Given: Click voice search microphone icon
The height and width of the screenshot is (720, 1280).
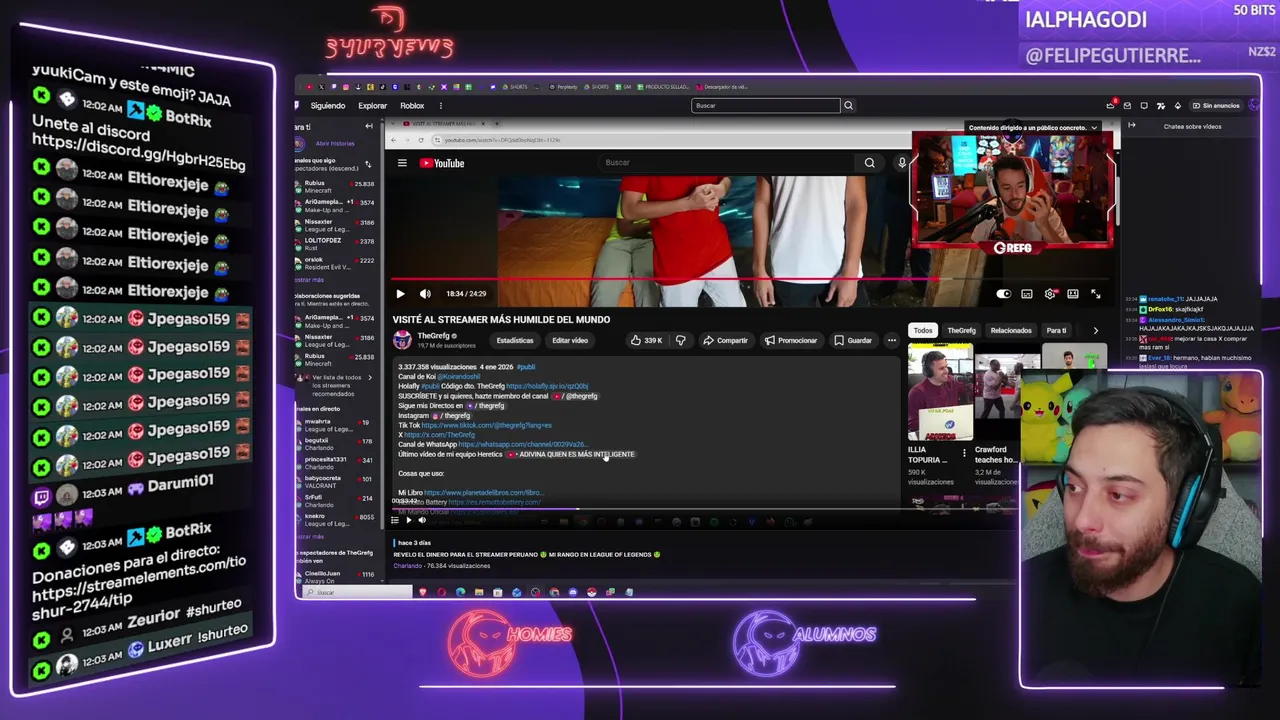Looking at the screenshot, I should click(x=902, y=163).
